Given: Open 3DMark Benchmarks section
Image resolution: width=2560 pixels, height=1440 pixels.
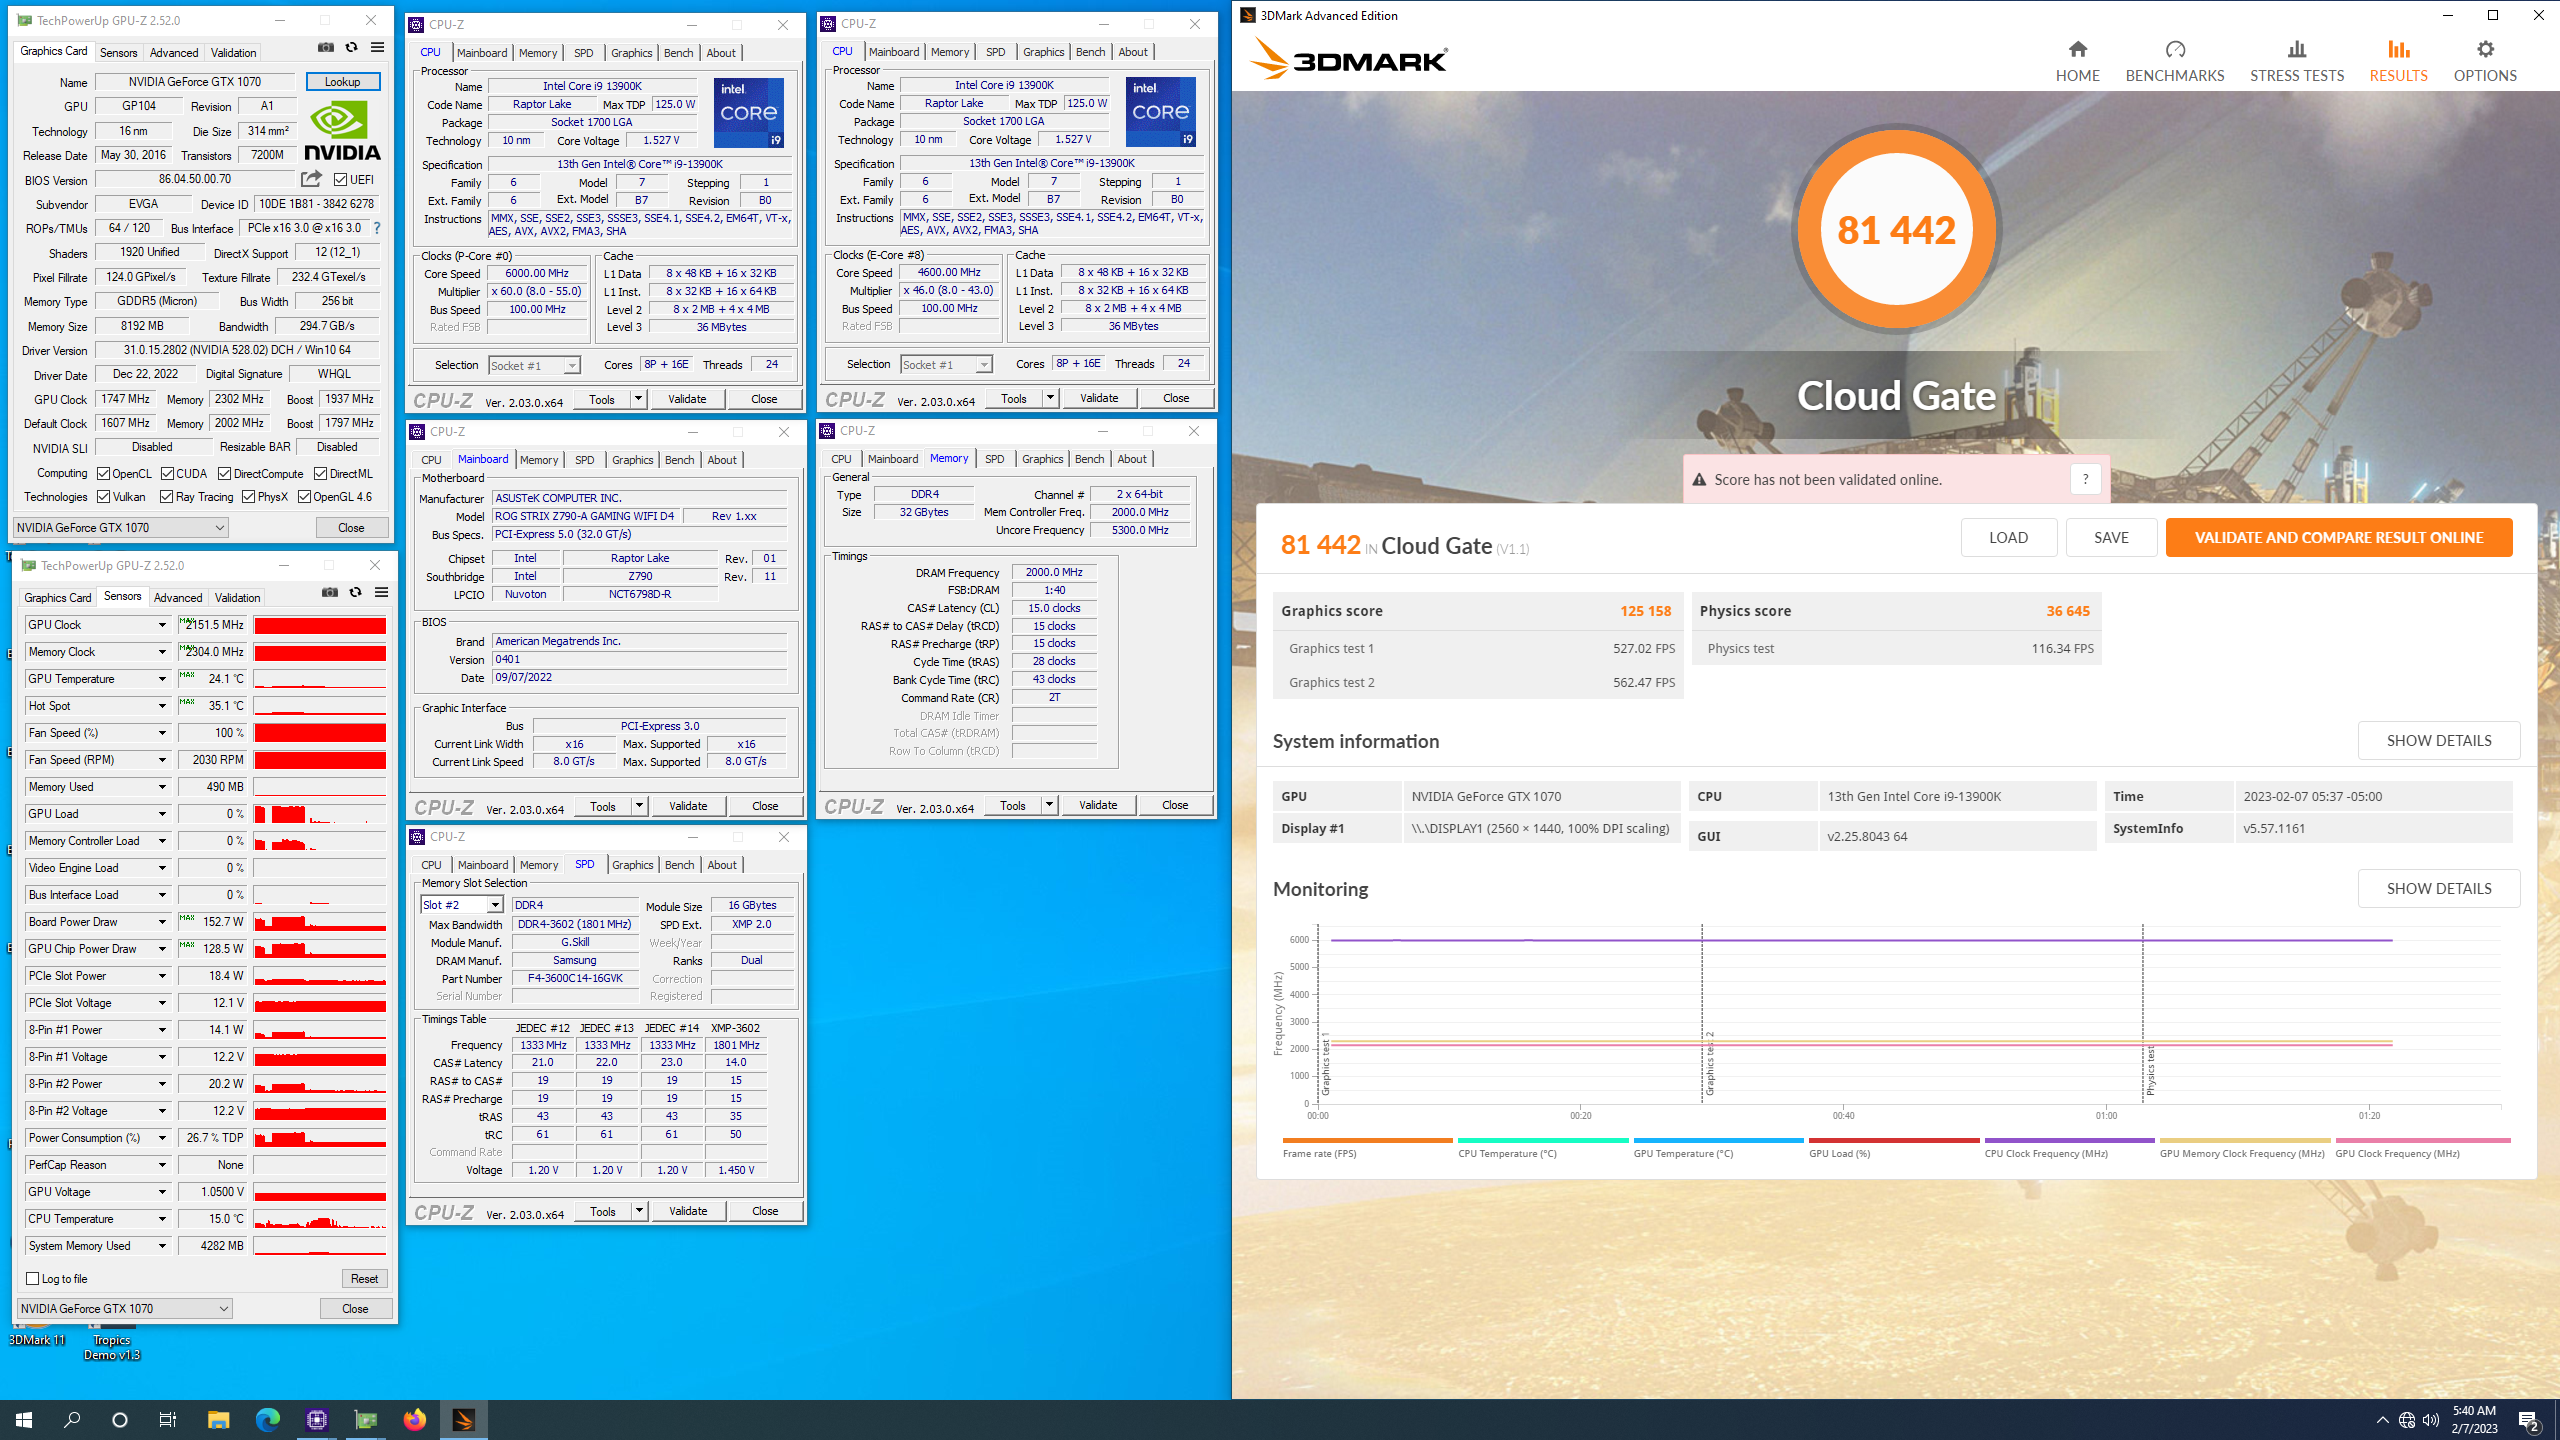Looking at the screenshot, I should click(2175, 61).
